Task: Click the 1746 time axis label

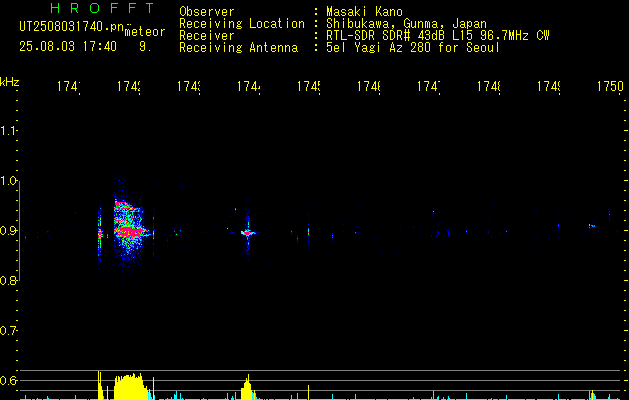Action: [x=369, y=87]
